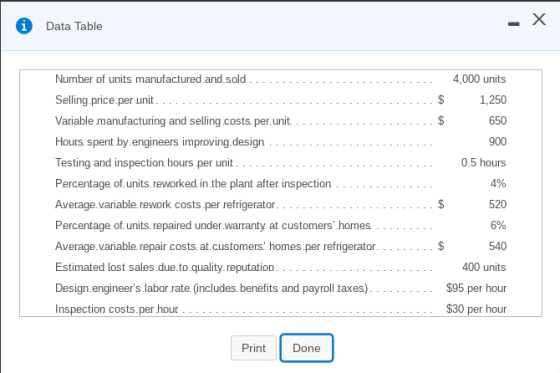This screenshot has height=373, width=560.
Task: Click Average variable rework costs label
Action: 165,204
